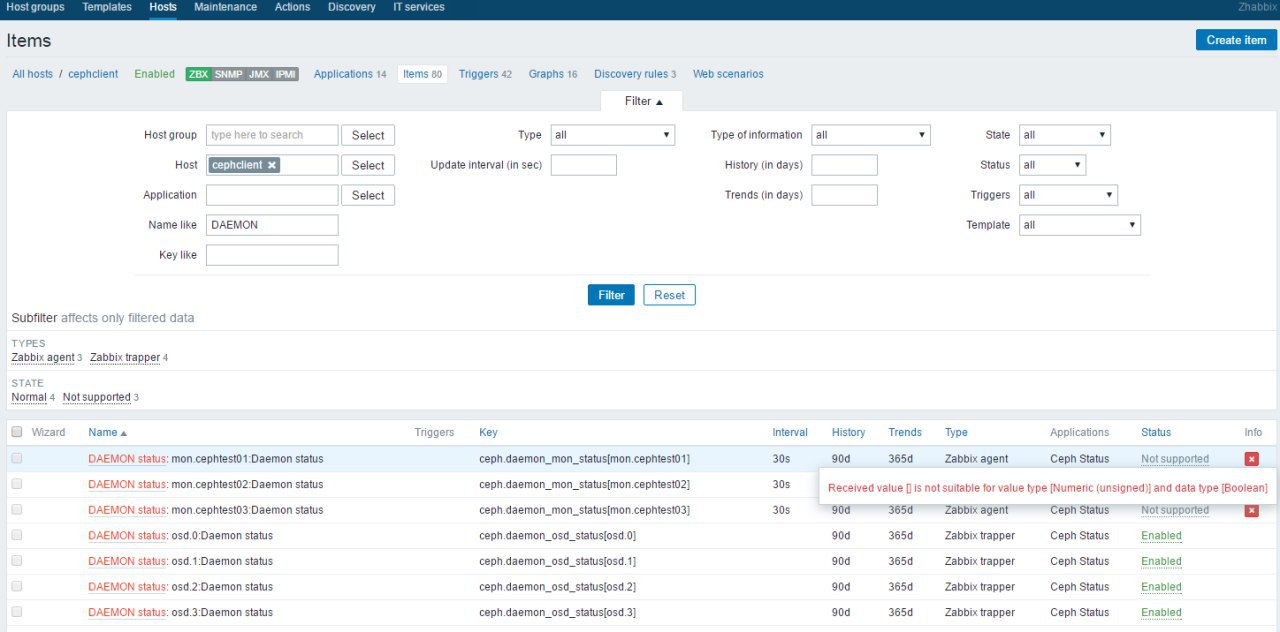Image resolution: width=1280 pixels, height=632 pixels.
Task: Open the Maintenance menu
Action: coord(225,7)
